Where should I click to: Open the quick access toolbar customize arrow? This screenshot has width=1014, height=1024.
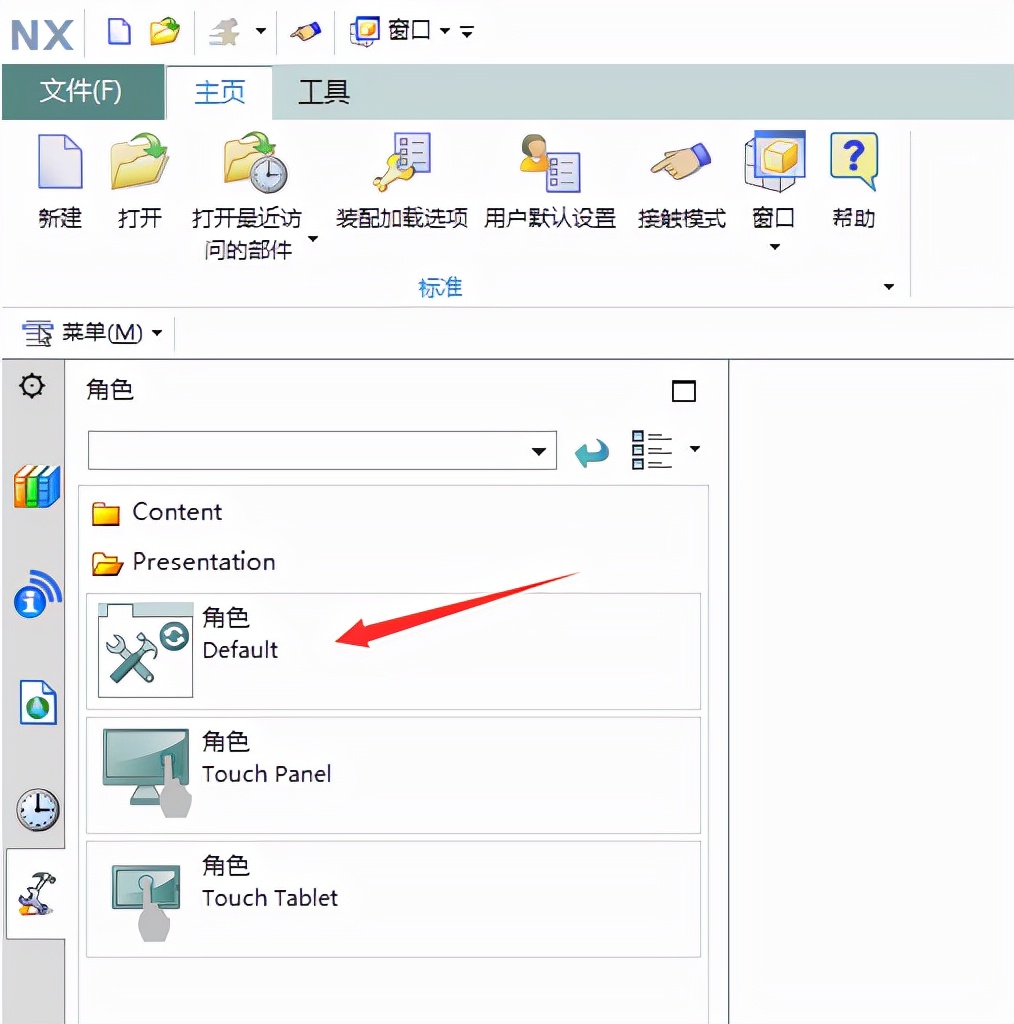tap(467, 31)
